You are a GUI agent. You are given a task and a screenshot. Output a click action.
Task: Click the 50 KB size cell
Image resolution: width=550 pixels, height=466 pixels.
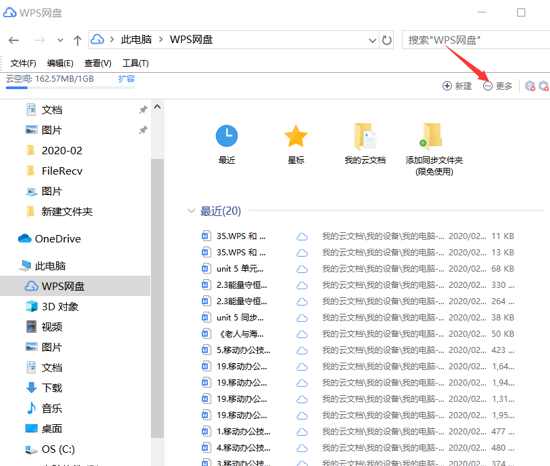tap(503, 334)
